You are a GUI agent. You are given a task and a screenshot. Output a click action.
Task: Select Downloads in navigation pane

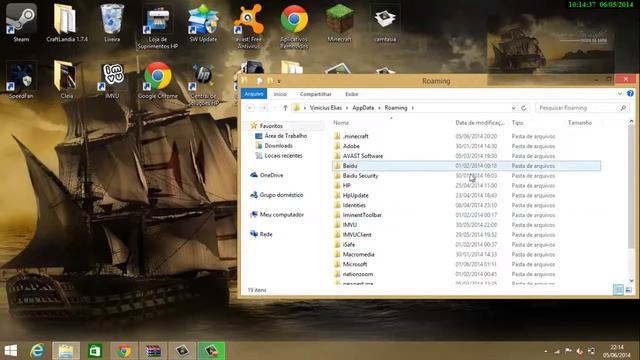point(278,146)
